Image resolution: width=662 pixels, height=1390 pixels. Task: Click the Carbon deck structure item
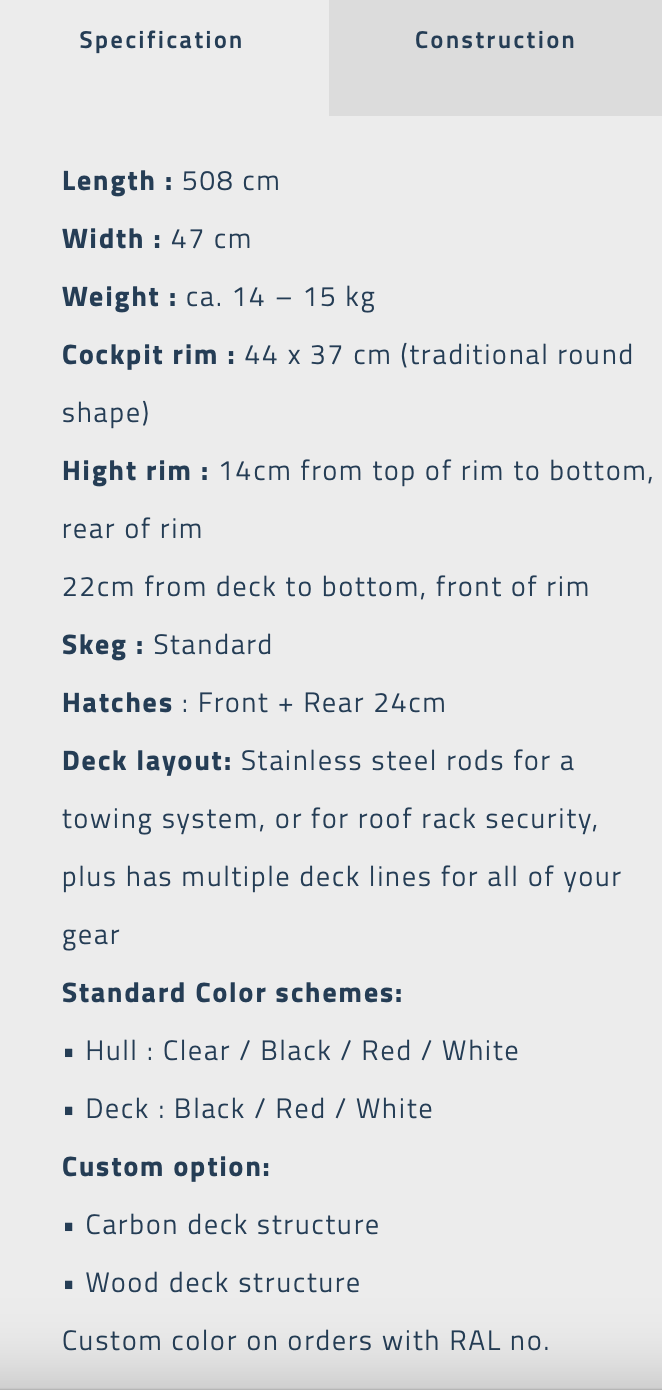click(x=232, y=1225)
